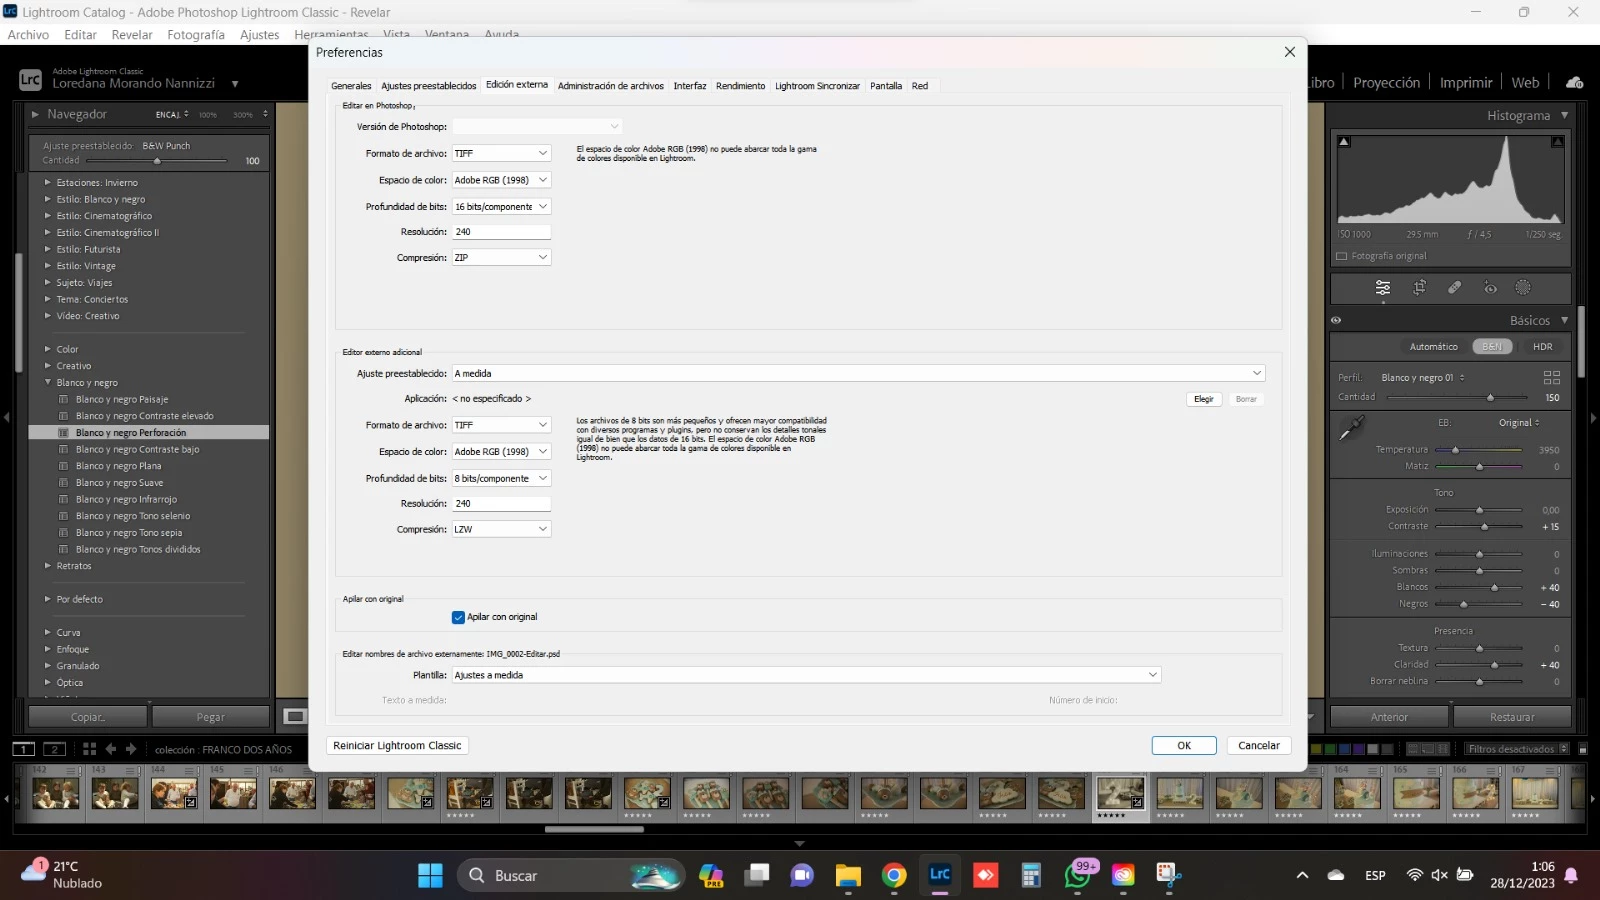Enable HDR editing mode
Image resolution: width=1600 pixels, height=900 pixels.
pyautogui.click(x=1543, y=347)
